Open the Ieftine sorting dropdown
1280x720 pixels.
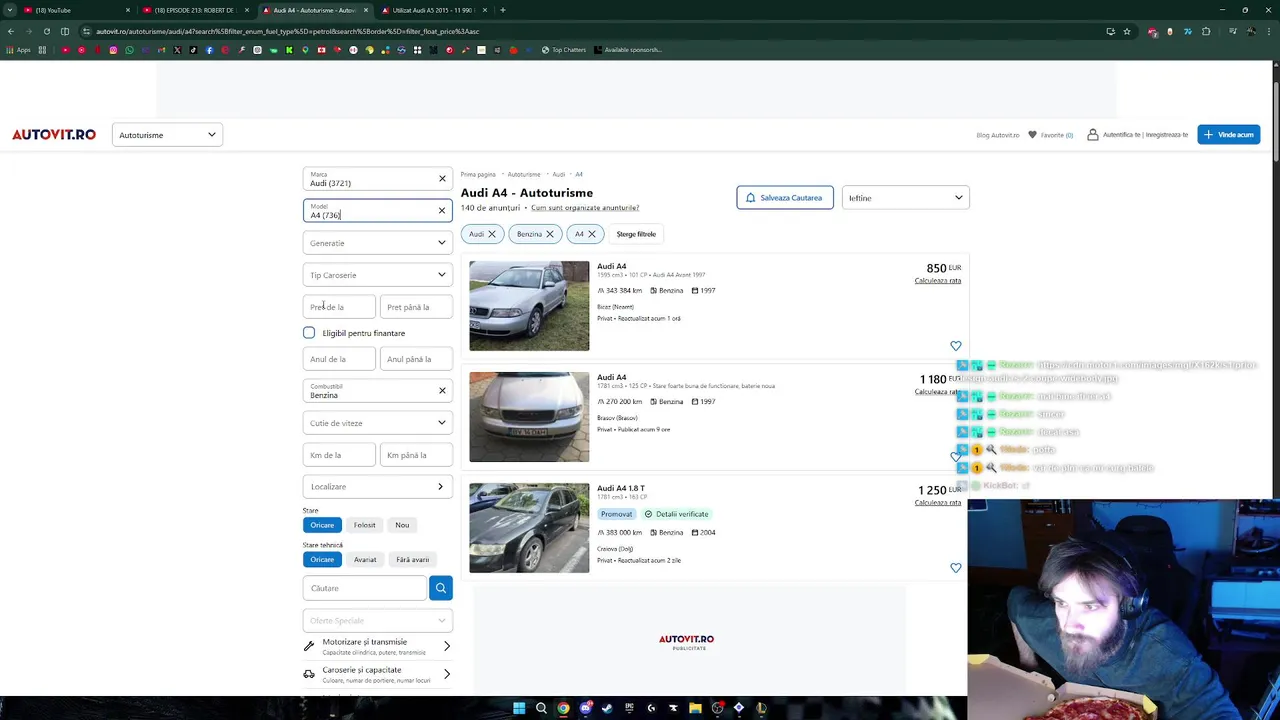tap(906, 198)
